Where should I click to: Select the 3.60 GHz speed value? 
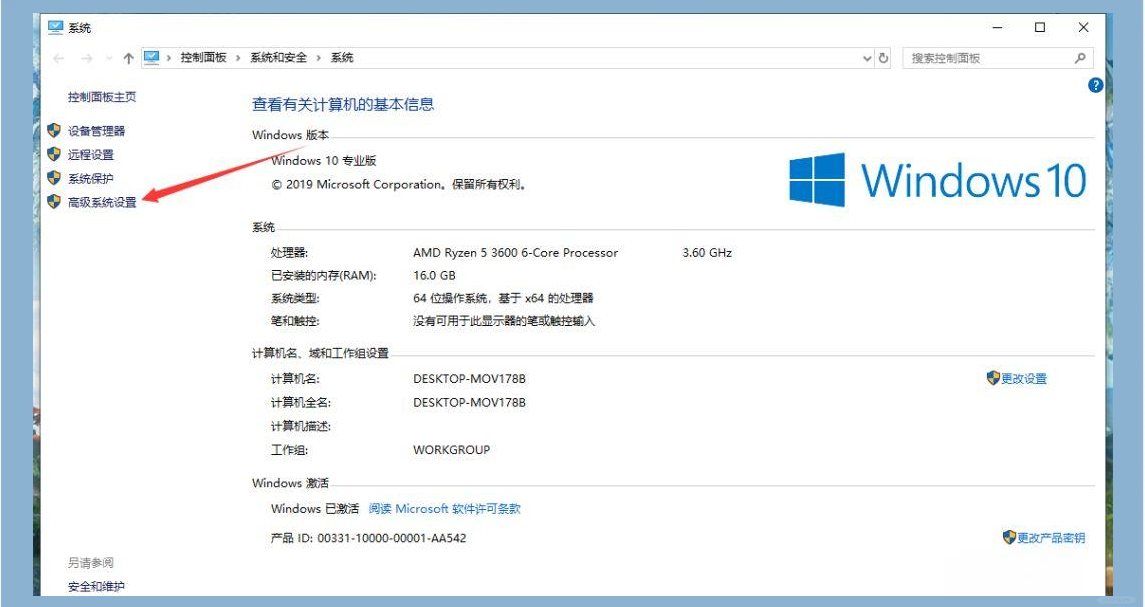click(707, 253)
